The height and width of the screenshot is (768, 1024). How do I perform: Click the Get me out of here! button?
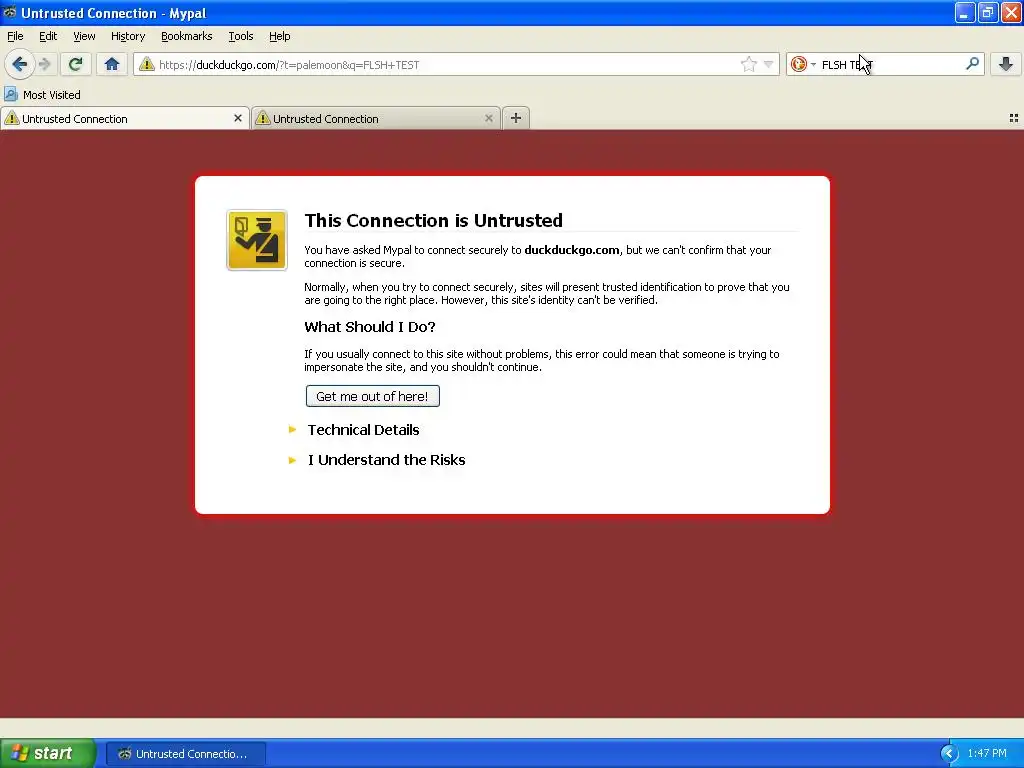pos(372,396)
